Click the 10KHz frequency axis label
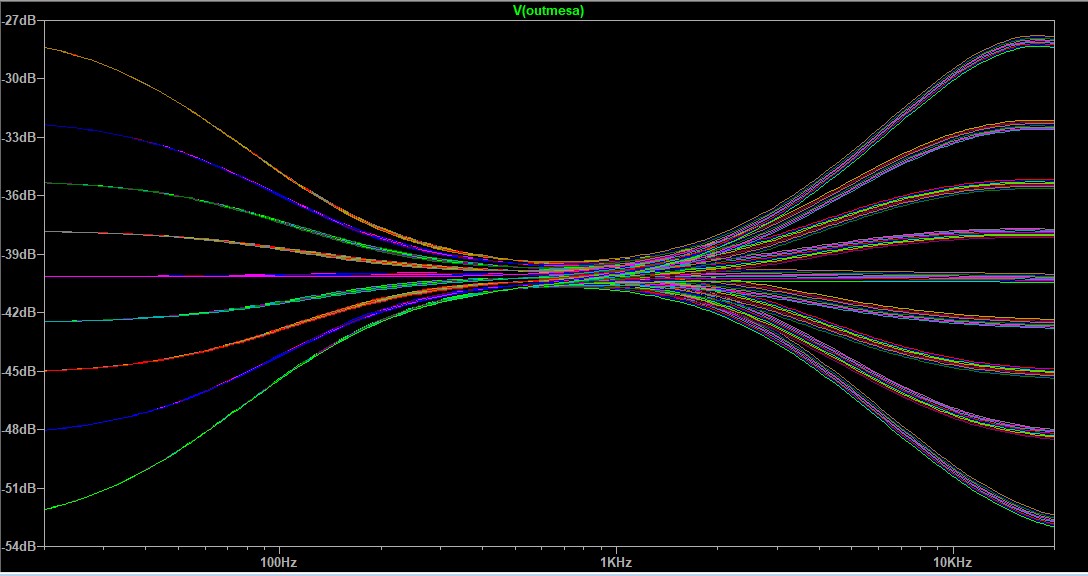The image size is (1088, 576). click(x=952, y=562)
